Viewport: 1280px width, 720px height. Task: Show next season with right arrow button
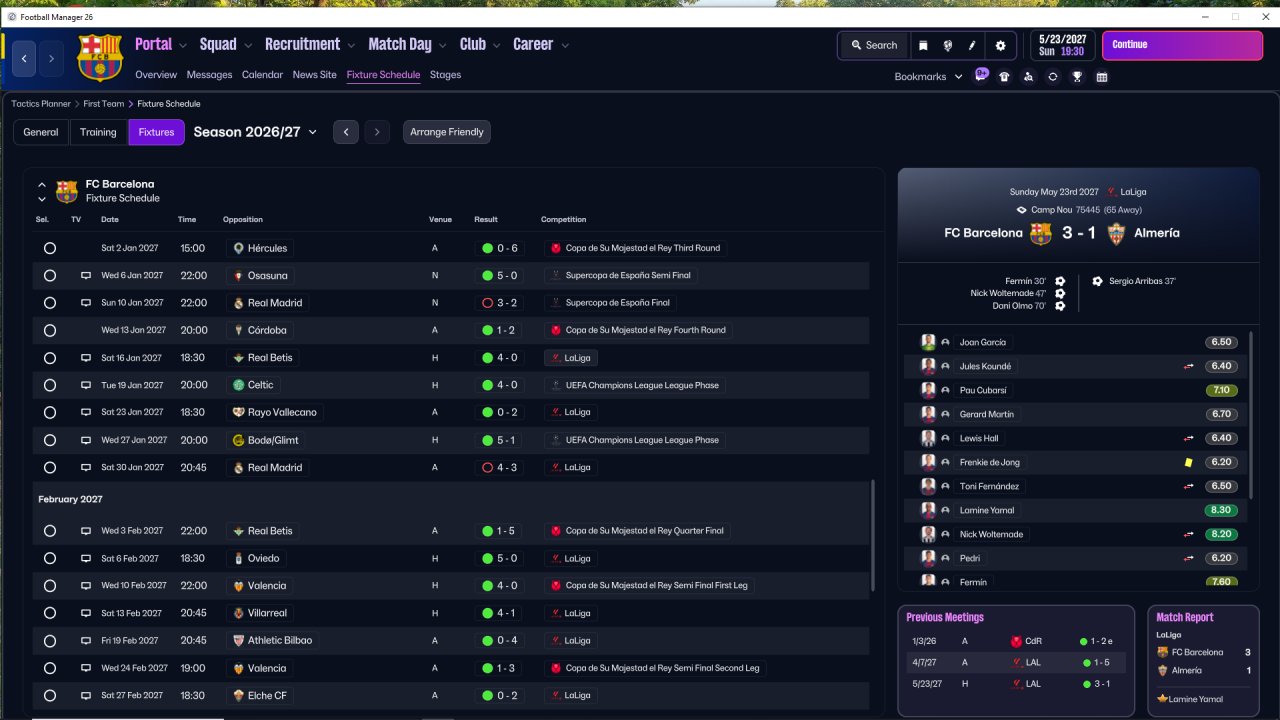(376, 132)
